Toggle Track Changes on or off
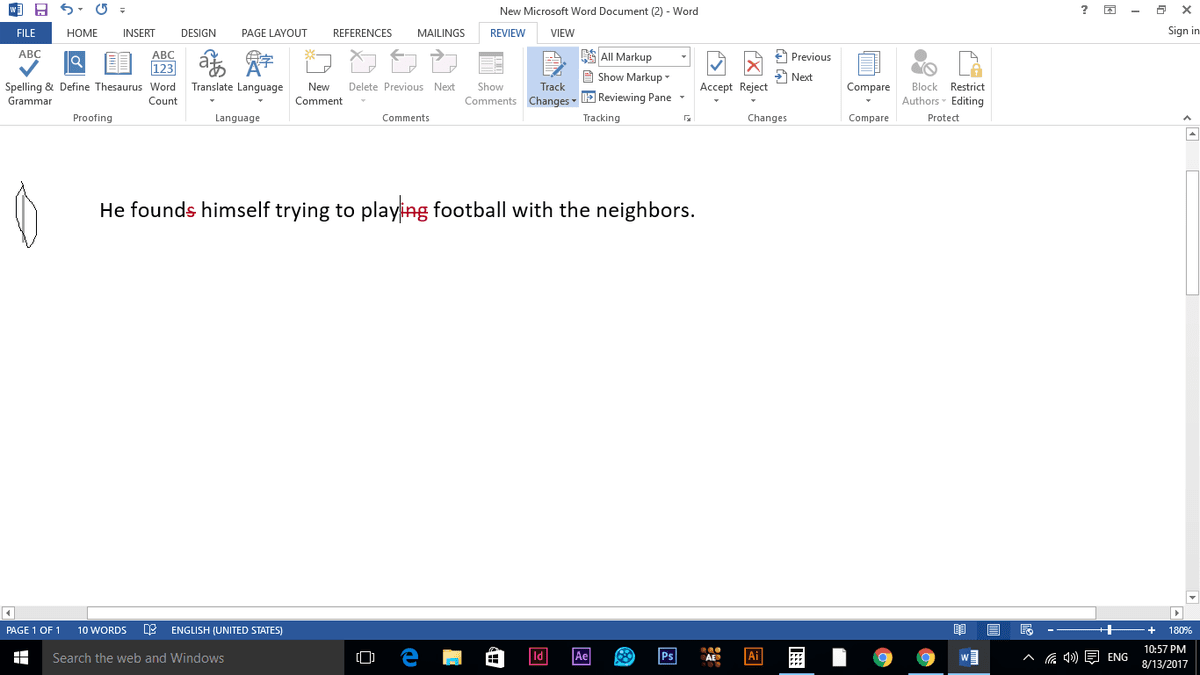 coord(552,64)
